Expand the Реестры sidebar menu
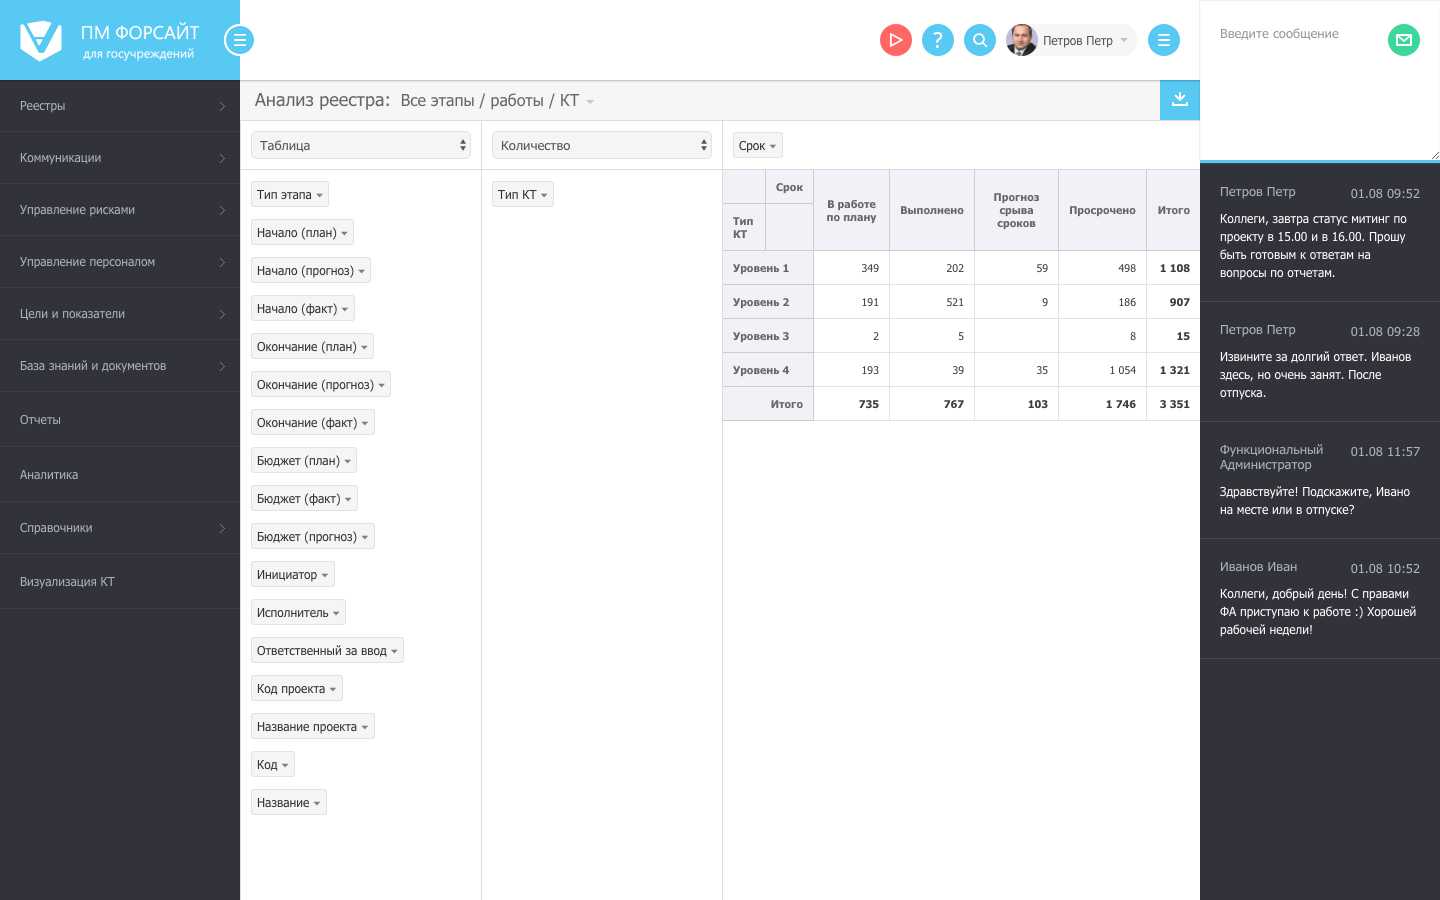1440x900 pixels. point(120,106)
